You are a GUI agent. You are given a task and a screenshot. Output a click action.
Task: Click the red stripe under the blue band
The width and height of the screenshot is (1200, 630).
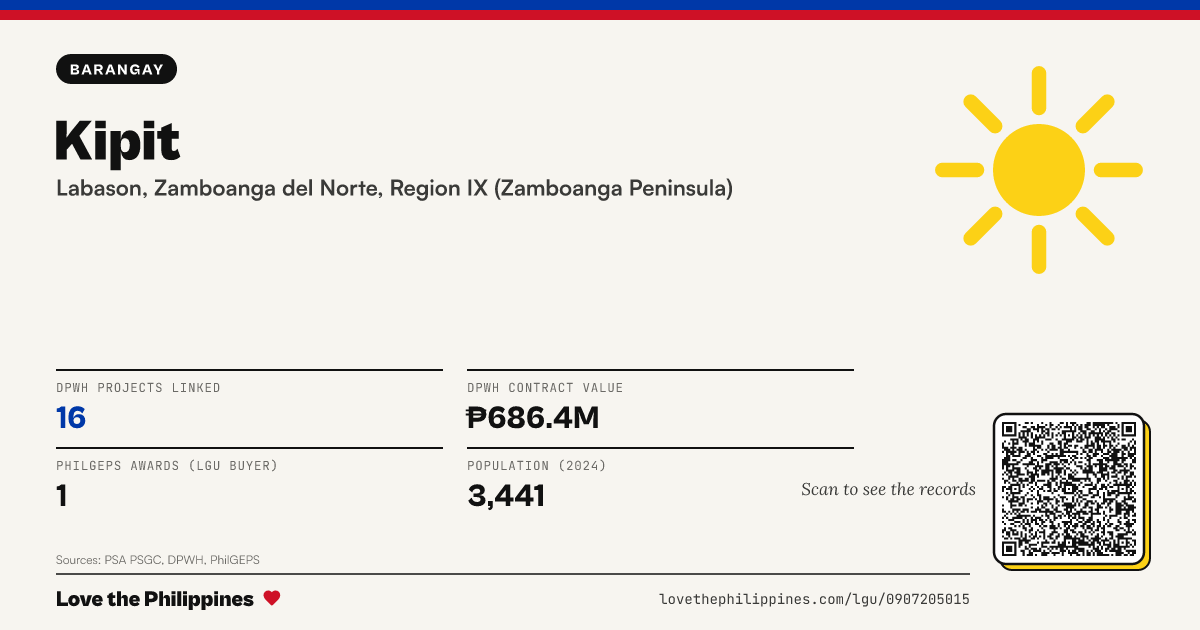600,15
